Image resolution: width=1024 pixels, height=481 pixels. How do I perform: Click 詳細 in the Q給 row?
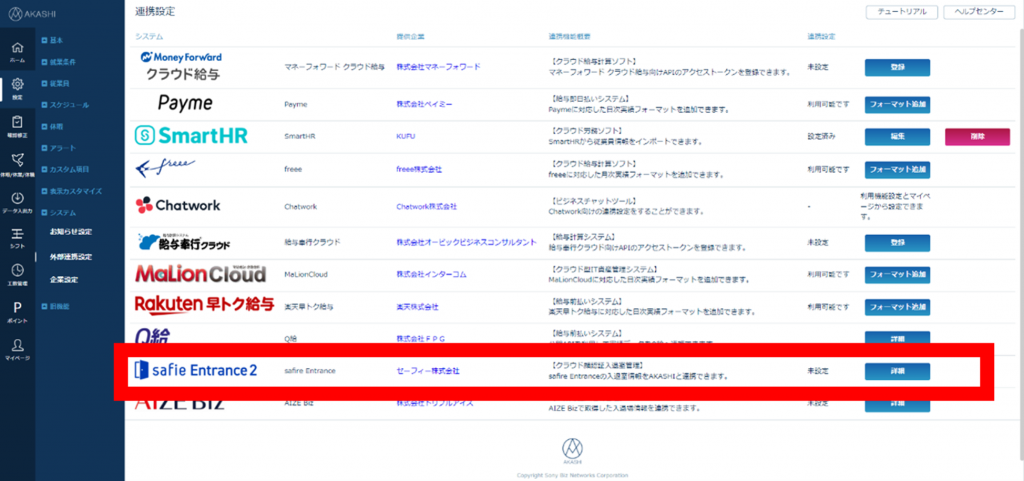coord(897,338)
